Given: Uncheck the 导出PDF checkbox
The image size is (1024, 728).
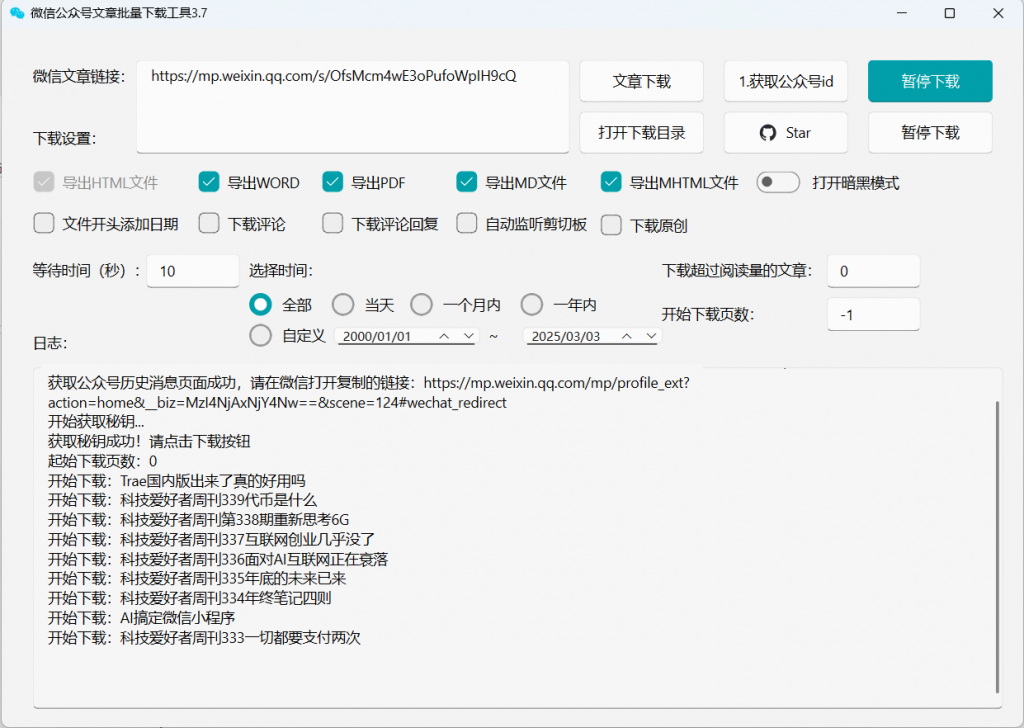Looking at the screenshot, I should (332, 182).
